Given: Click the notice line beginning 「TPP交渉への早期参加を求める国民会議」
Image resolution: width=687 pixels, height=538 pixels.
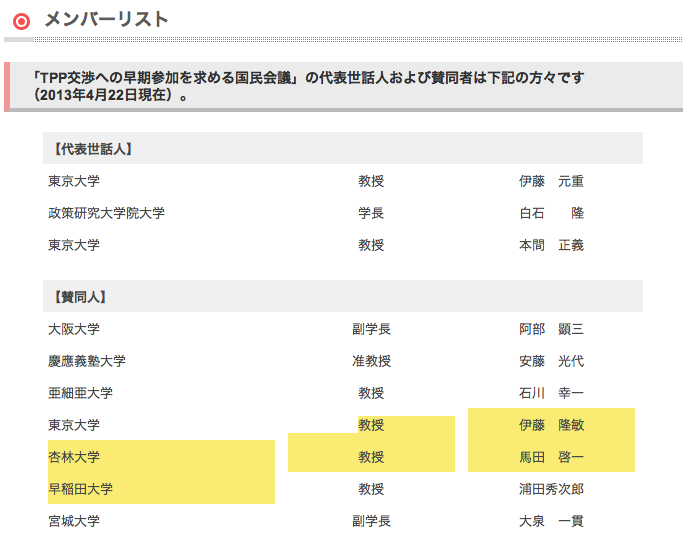Looking at the screenshot, I should [308, 78].
